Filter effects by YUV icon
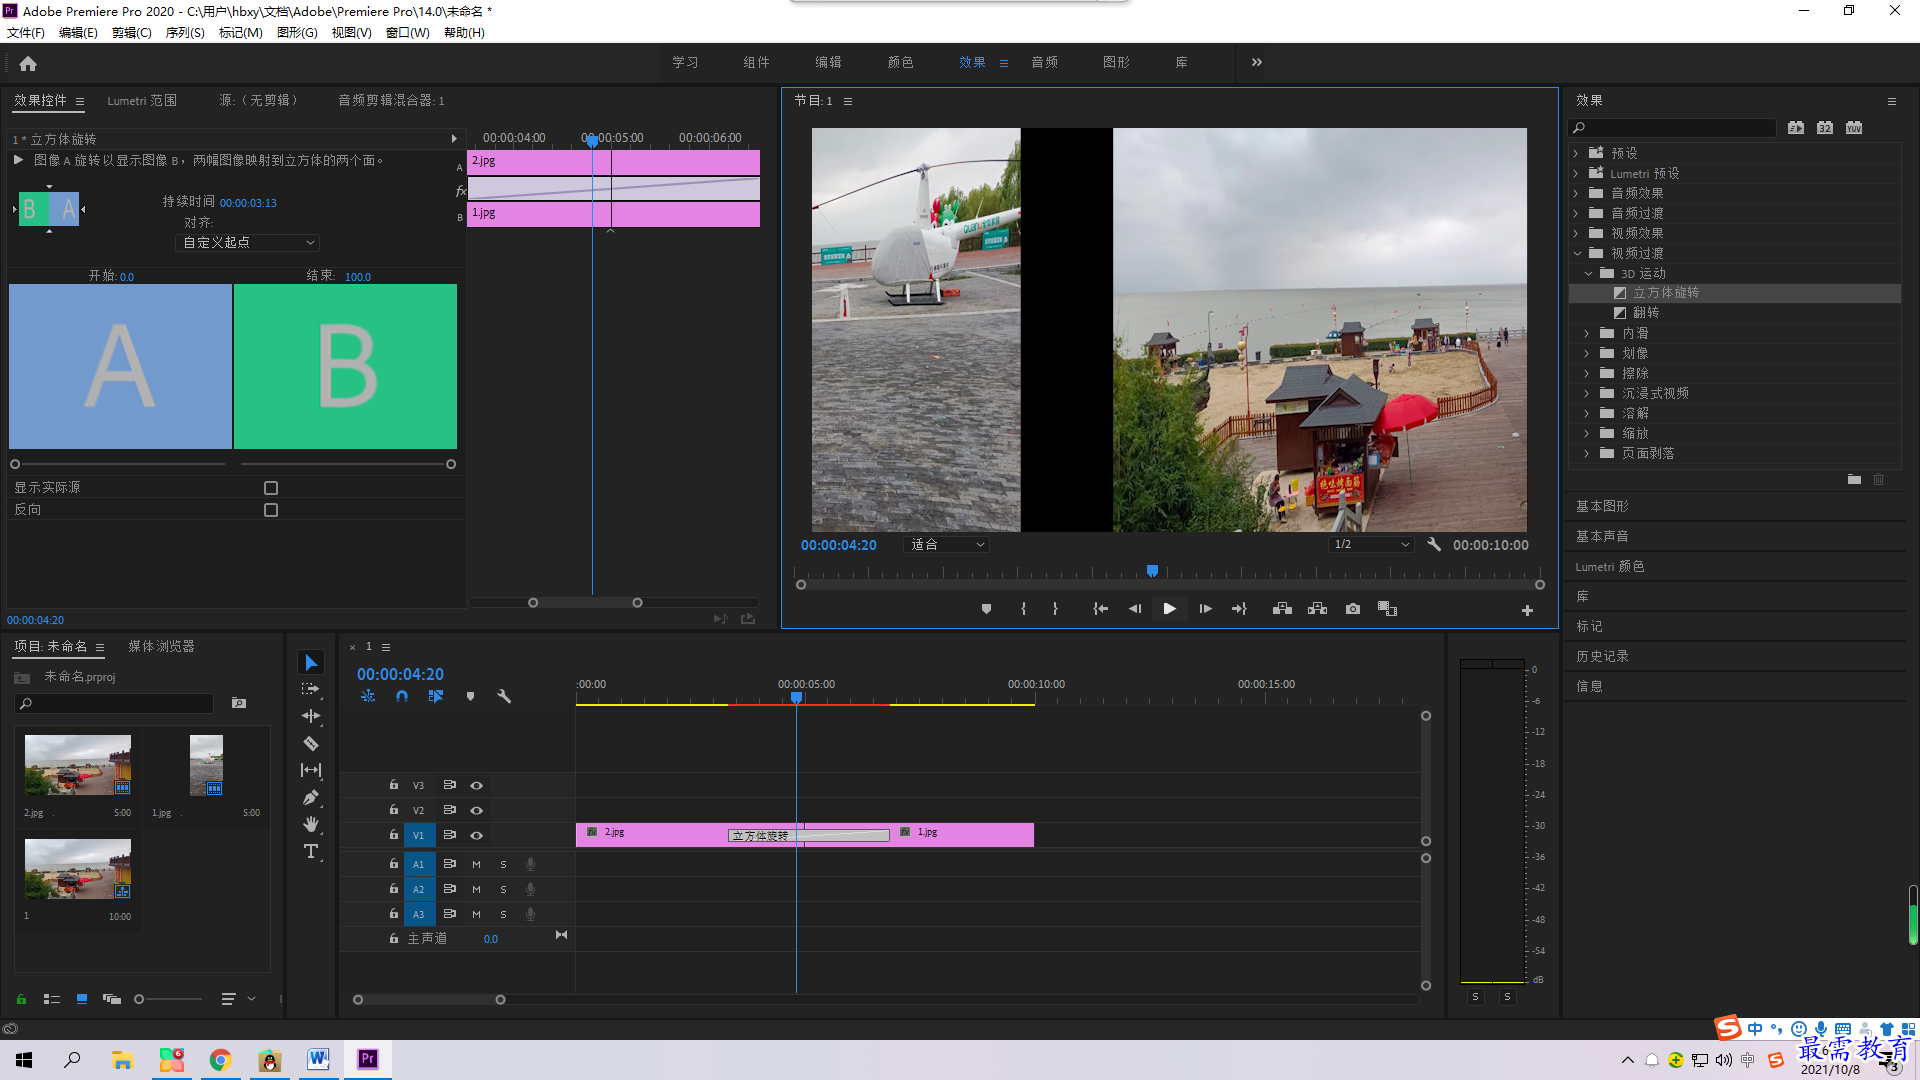 click(1854, 128)
